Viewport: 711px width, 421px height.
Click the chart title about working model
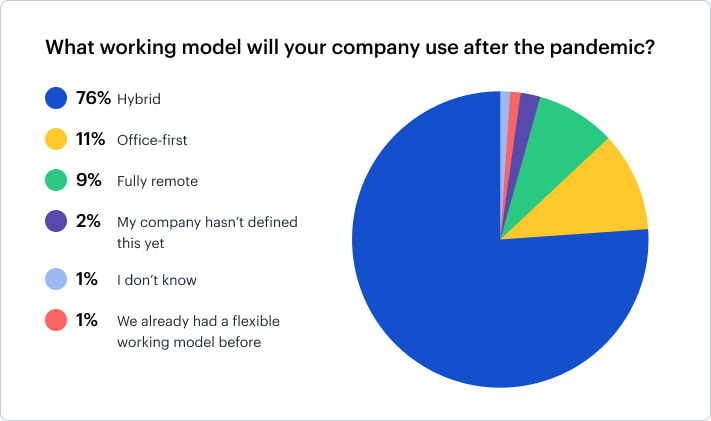(x=350, y=47)
